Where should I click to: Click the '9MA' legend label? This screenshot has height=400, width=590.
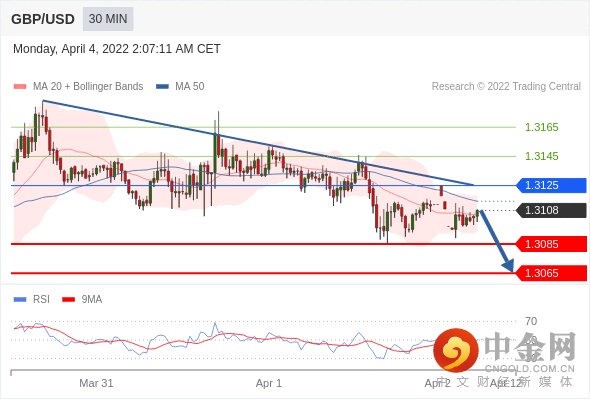92,300
